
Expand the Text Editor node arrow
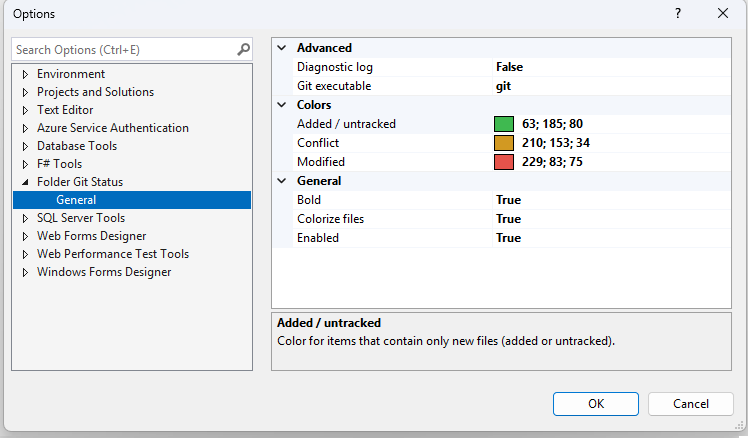coord(25,111)
